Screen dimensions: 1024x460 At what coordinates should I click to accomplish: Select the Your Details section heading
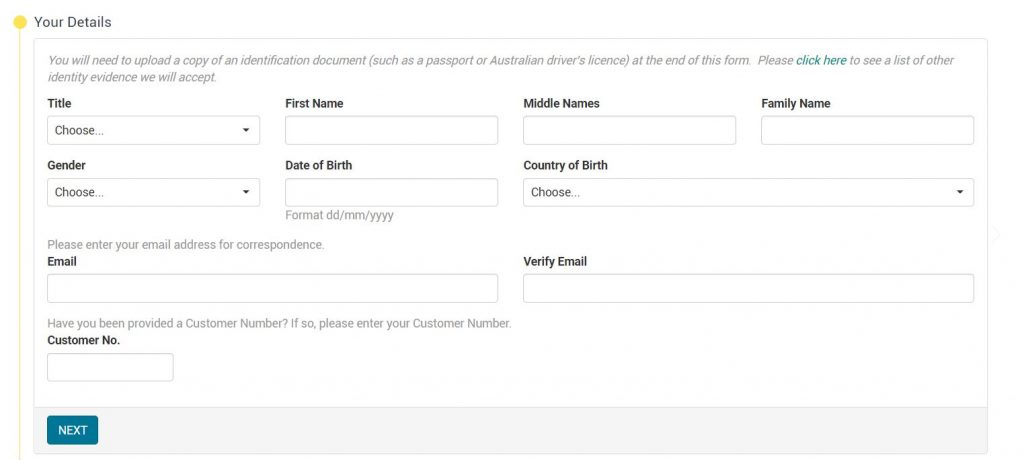pyautogui.click(x=72, y=22)
